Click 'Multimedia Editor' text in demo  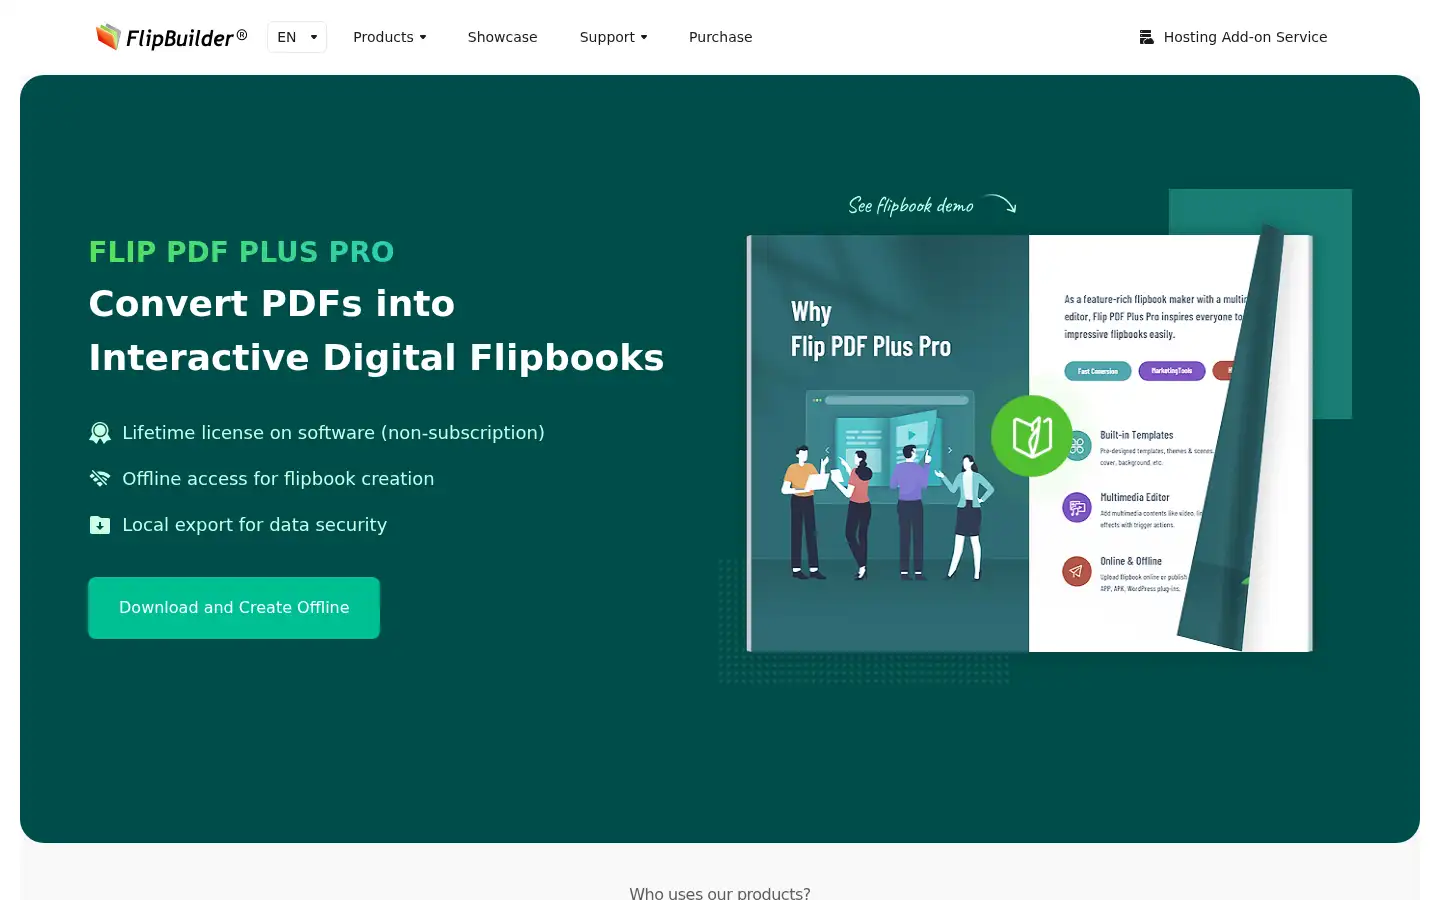tap(1135, 497)
